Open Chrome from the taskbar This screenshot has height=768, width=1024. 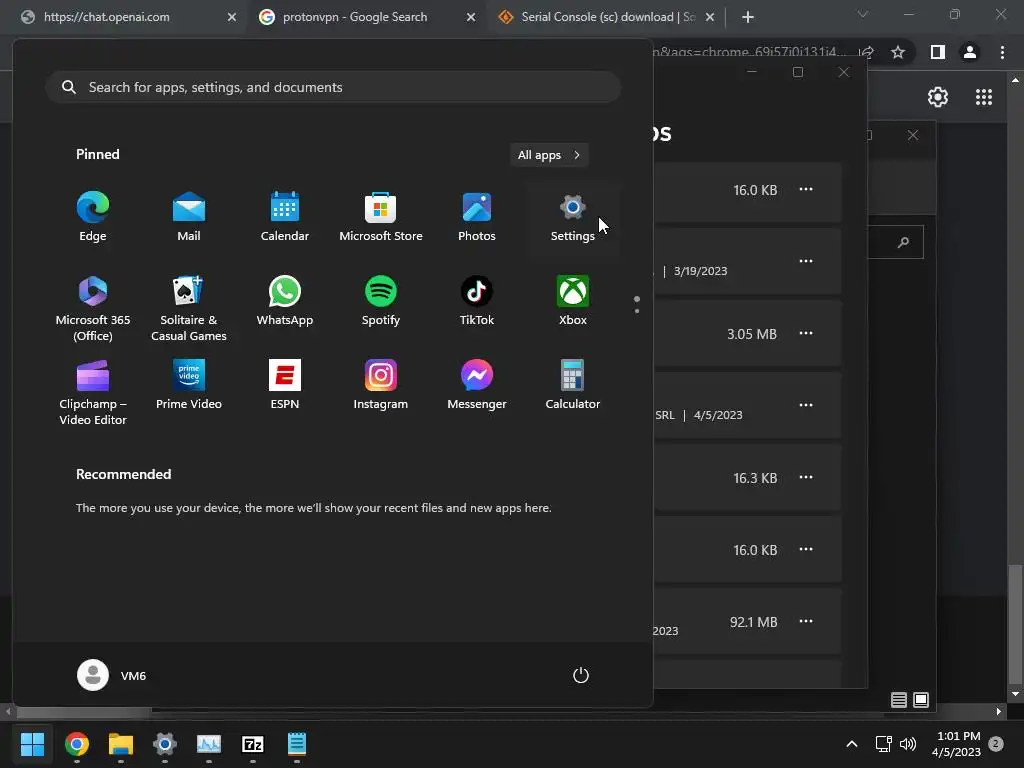(76, 744)
